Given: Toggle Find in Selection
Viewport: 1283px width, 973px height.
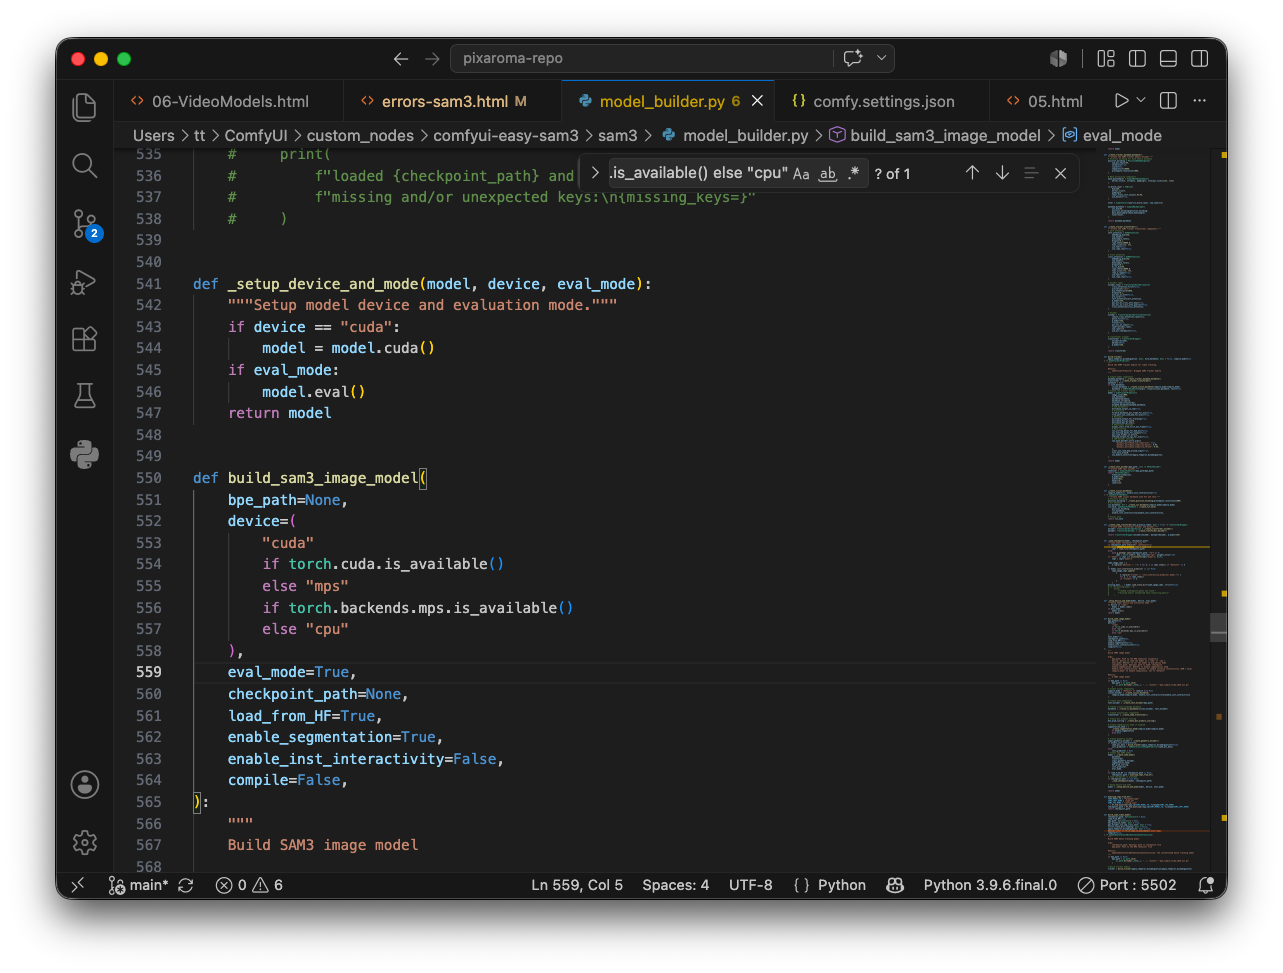Looking at the screenshot, I should coord(1031,173).
